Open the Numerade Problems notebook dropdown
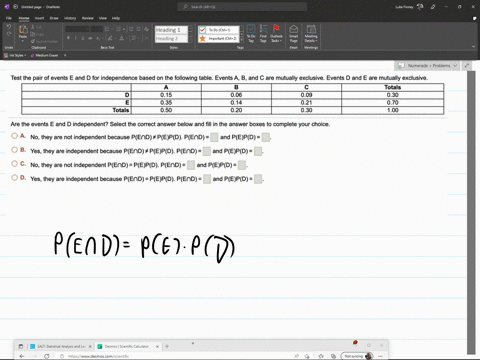The height and width of the screenshot is (360, 480). tap(428, 66)
